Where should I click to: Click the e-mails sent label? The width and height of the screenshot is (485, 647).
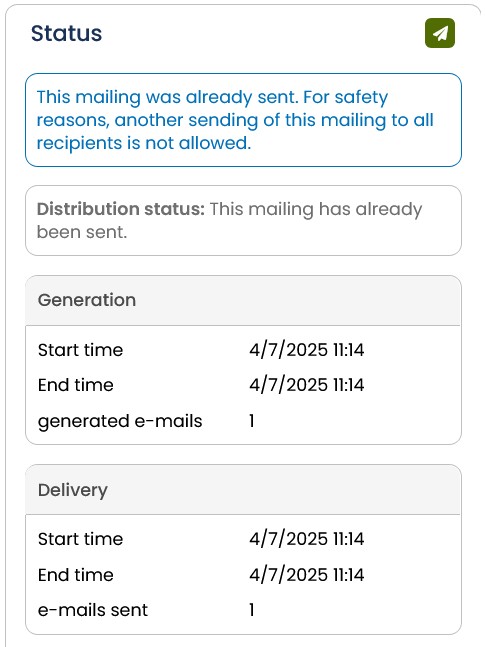pyautogui.click(x=92, y=610)
